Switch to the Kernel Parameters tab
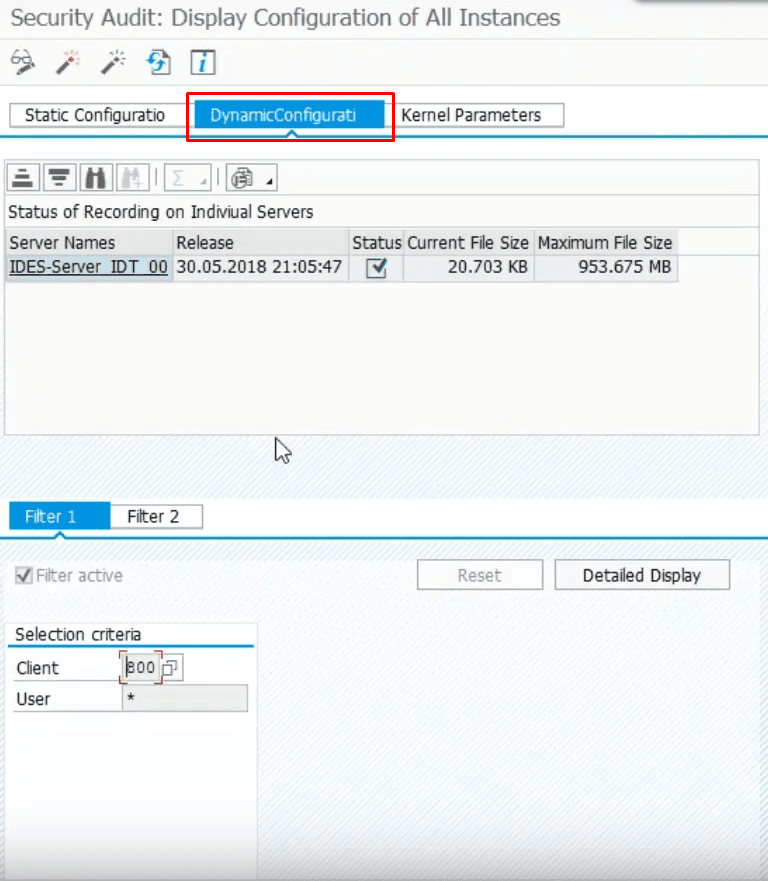Viewport: 768px width, 881px height. (x=471, y=115)
